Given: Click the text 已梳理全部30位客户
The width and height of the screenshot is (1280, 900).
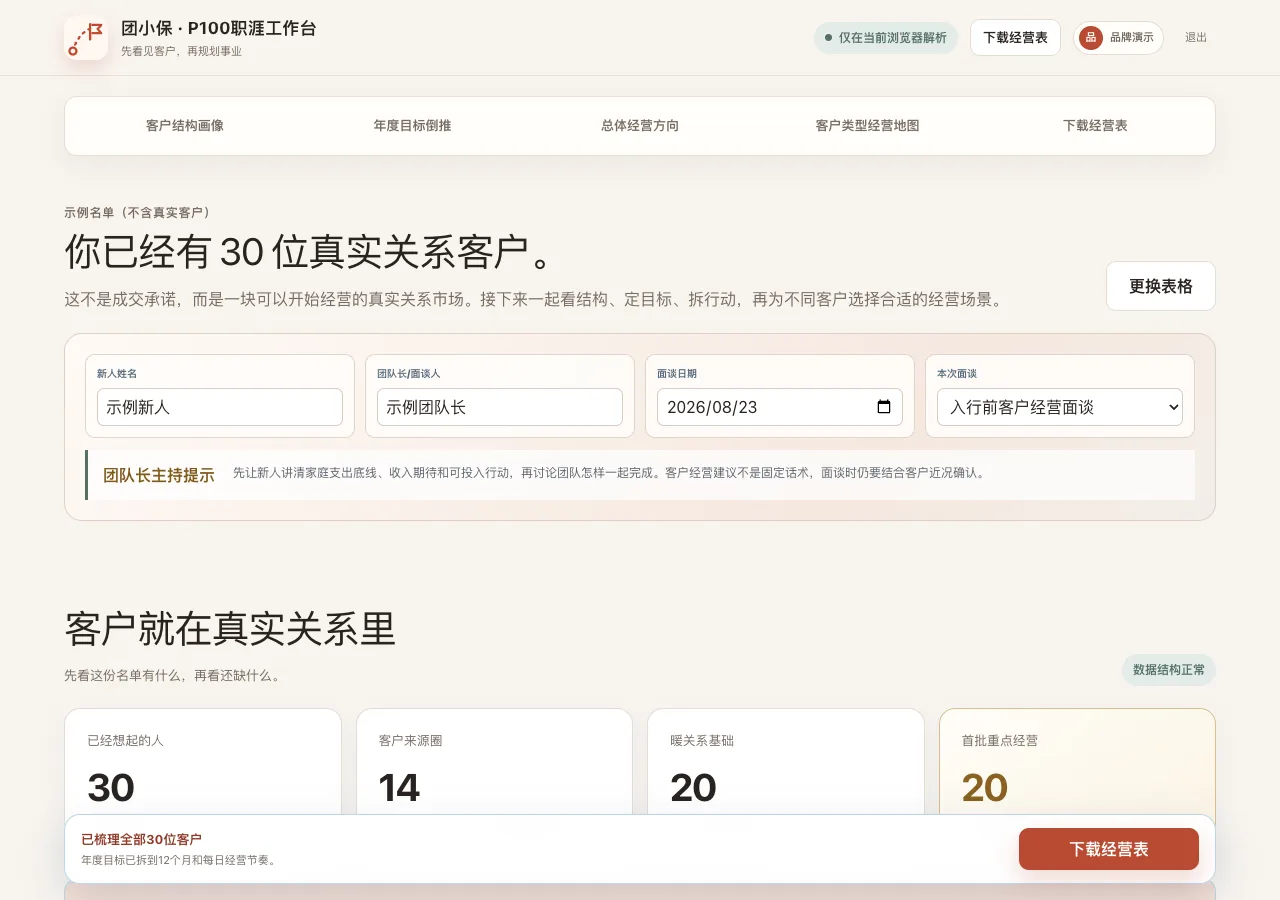Looking at the screenshot, I should tap(141, 839).
